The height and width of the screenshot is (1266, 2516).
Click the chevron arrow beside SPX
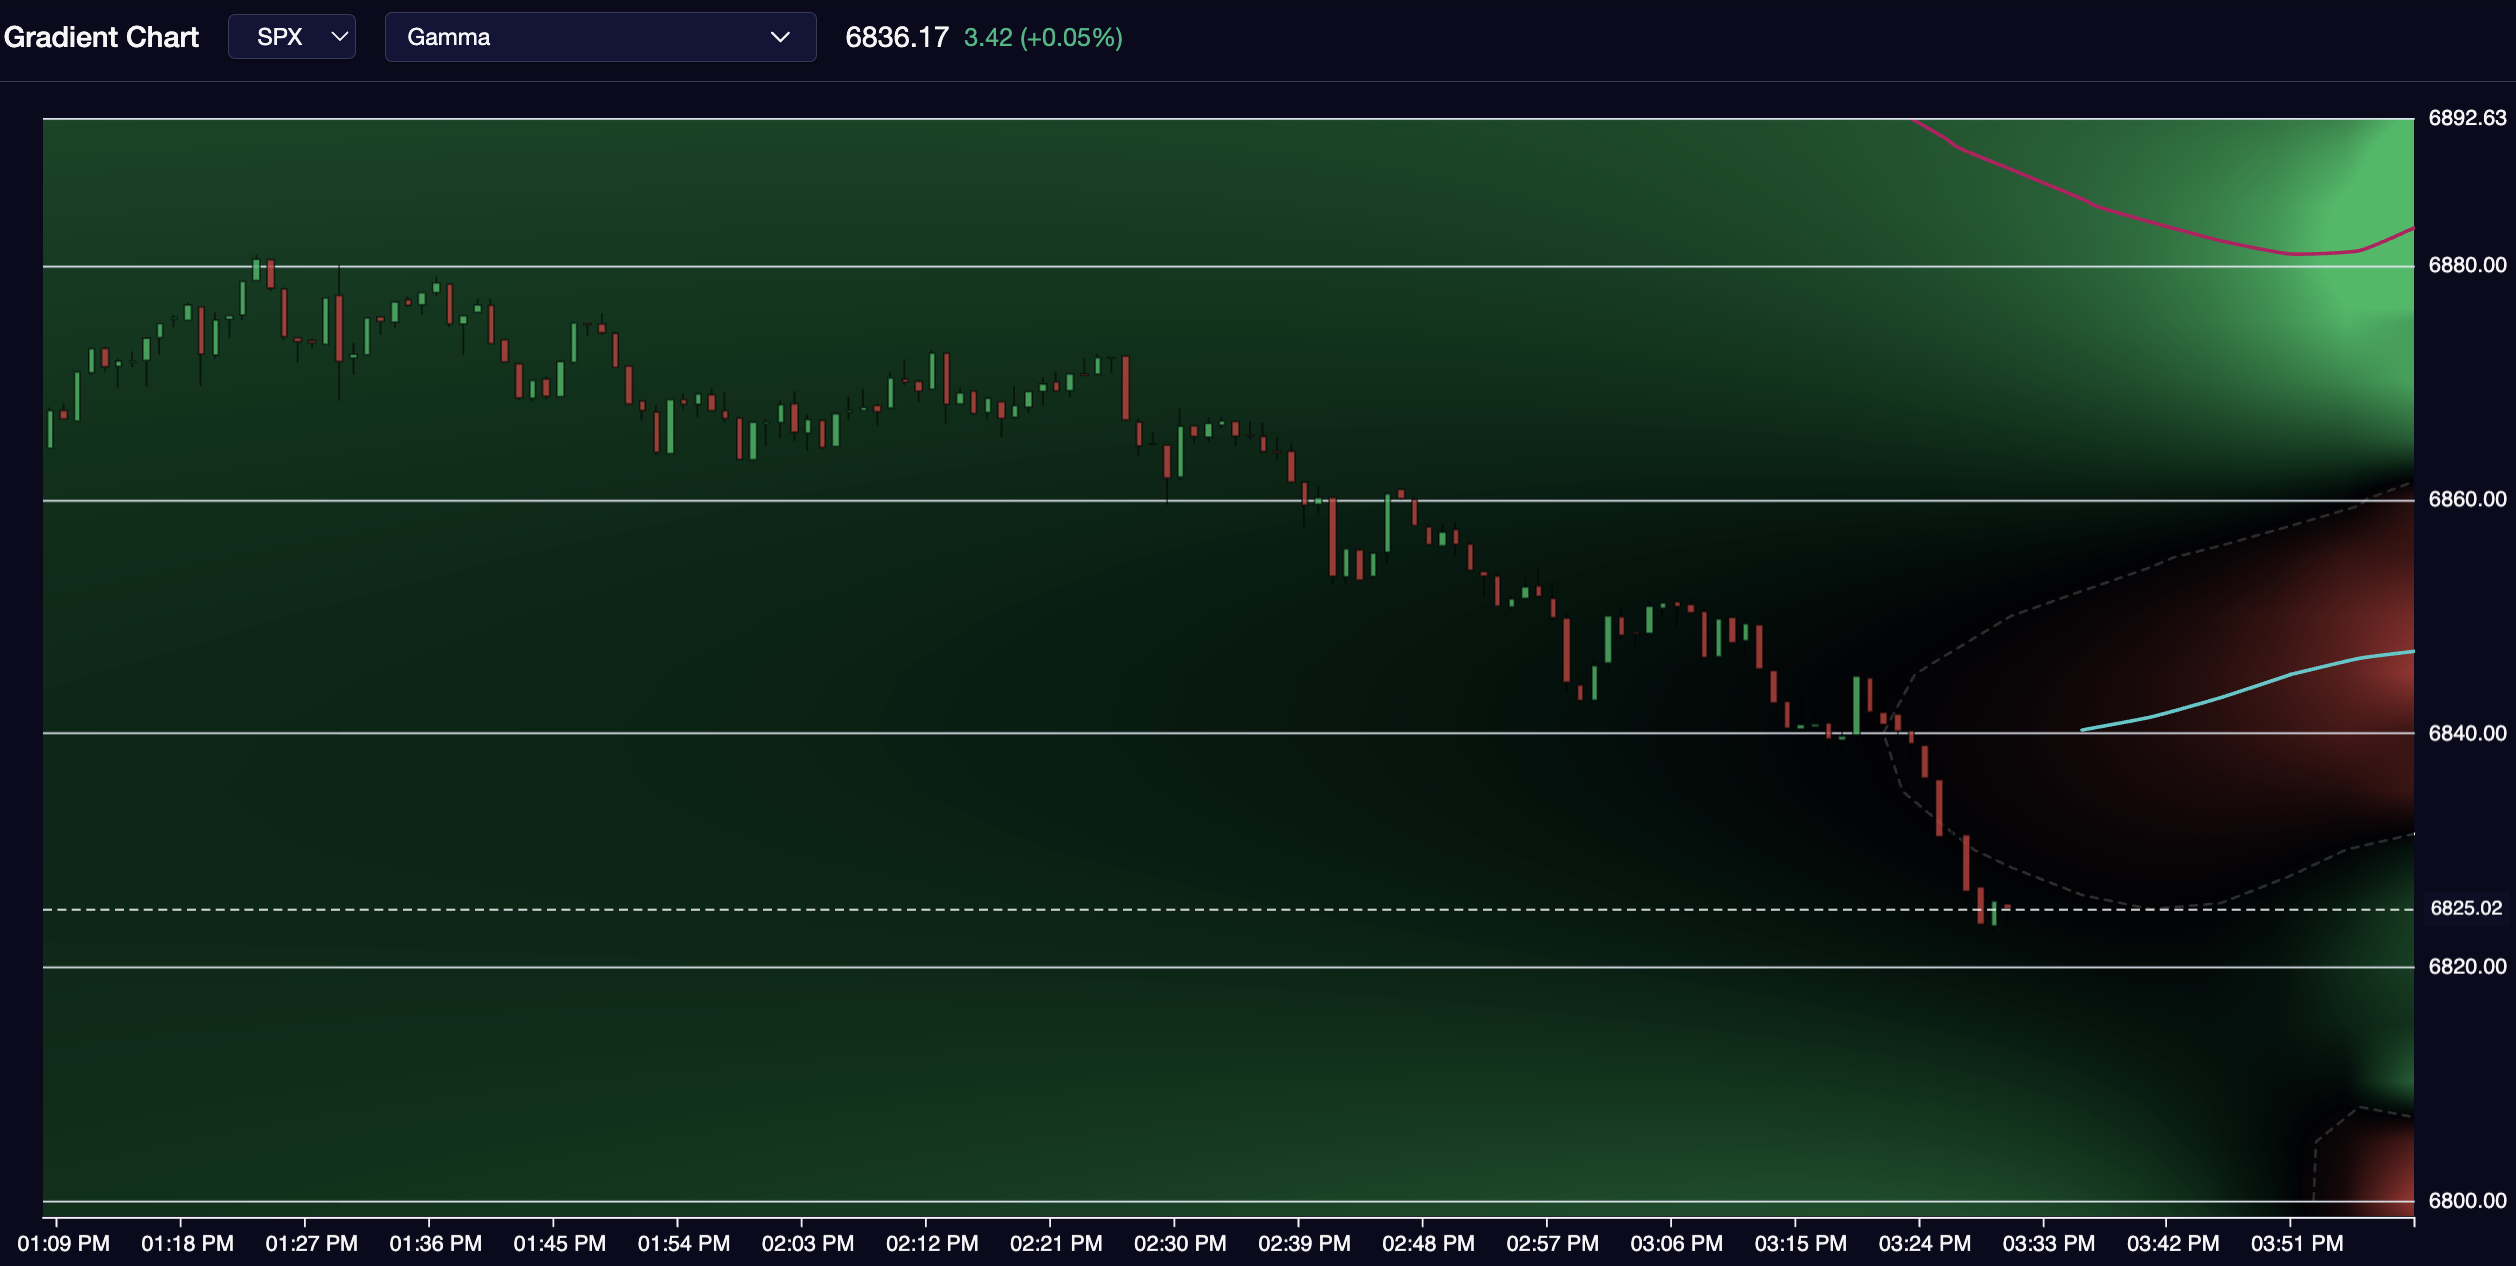click(340, 37)
